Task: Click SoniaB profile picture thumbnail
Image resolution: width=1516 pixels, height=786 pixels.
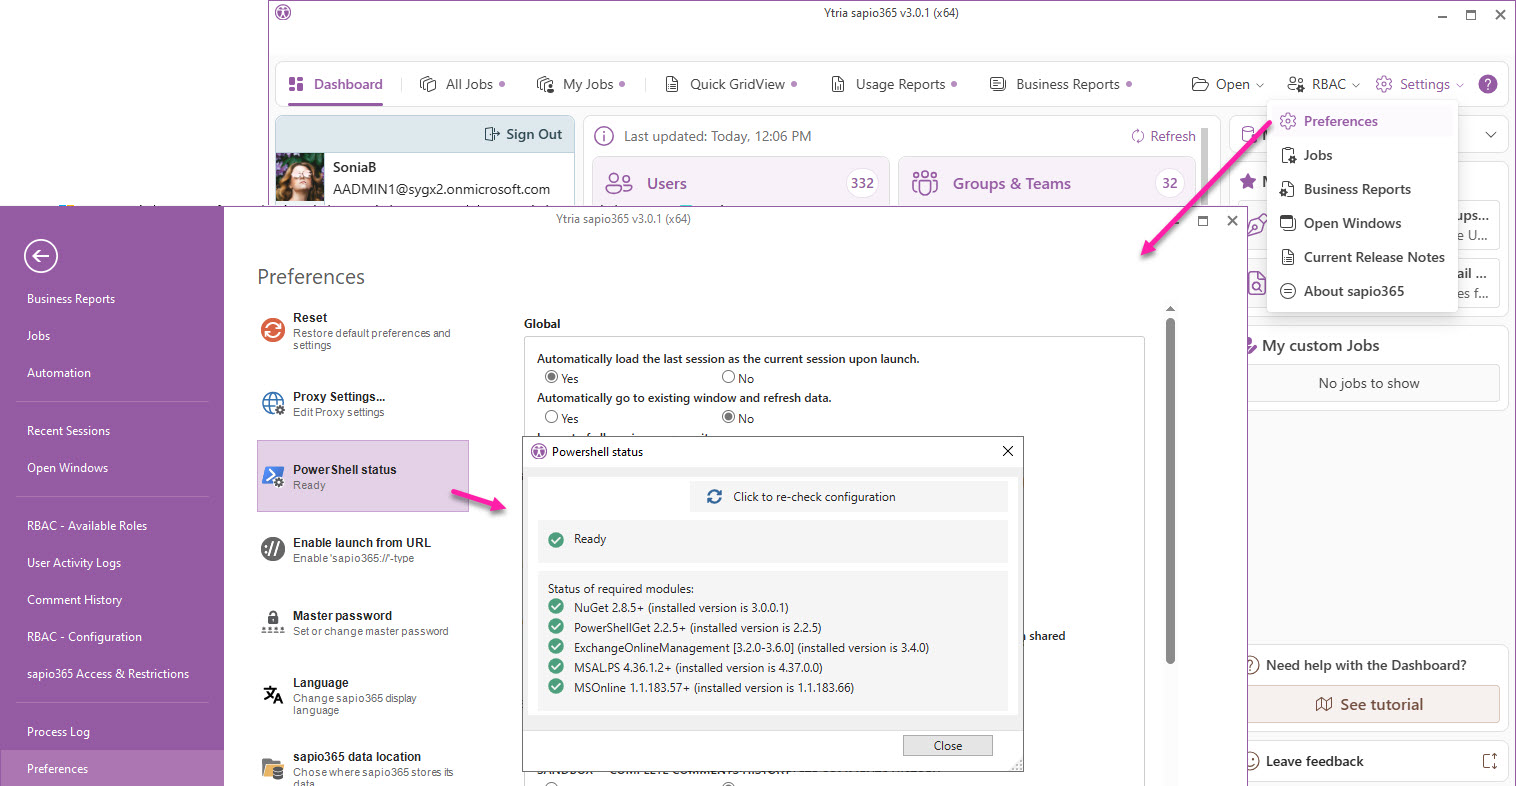Action: (x=300, y=178)
